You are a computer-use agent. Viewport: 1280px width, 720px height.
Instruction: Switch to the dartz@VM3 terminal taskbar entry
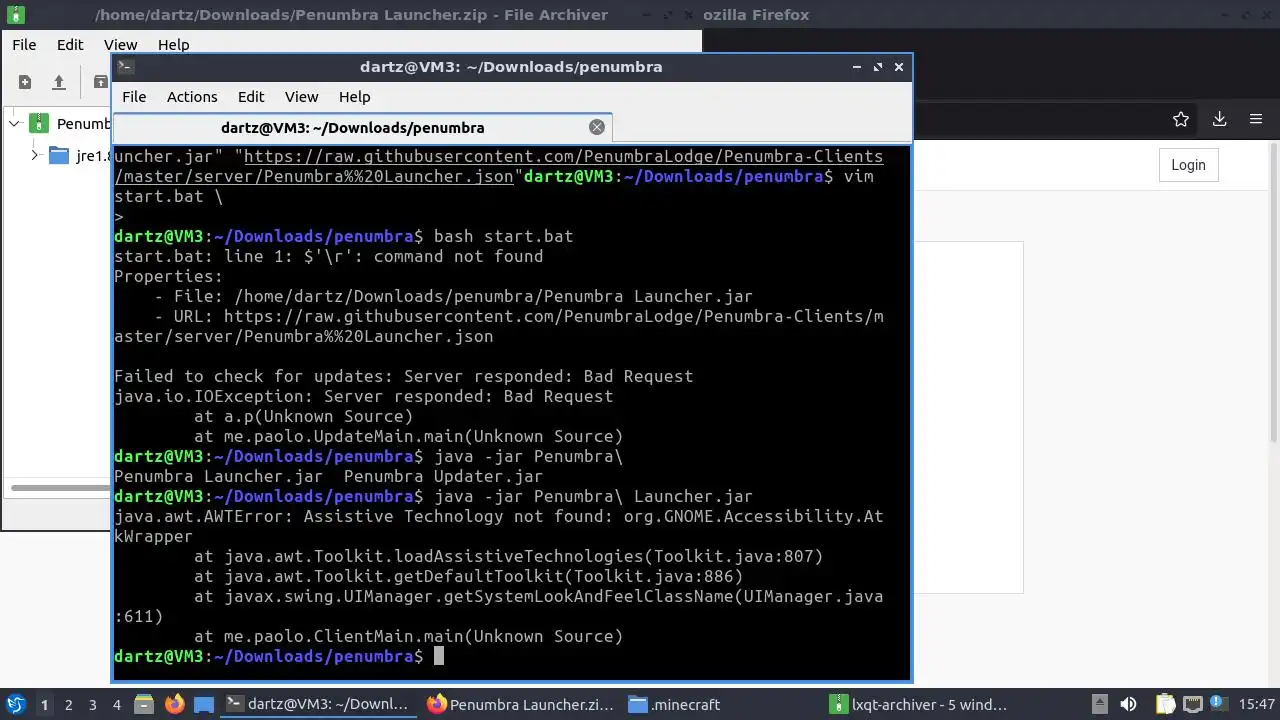coord(316,704)
